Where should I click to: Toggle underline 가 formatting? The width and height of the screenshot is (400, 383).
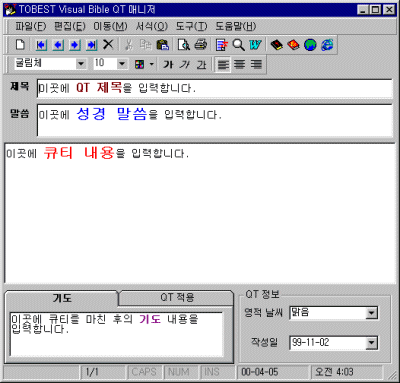click(201, 64)
